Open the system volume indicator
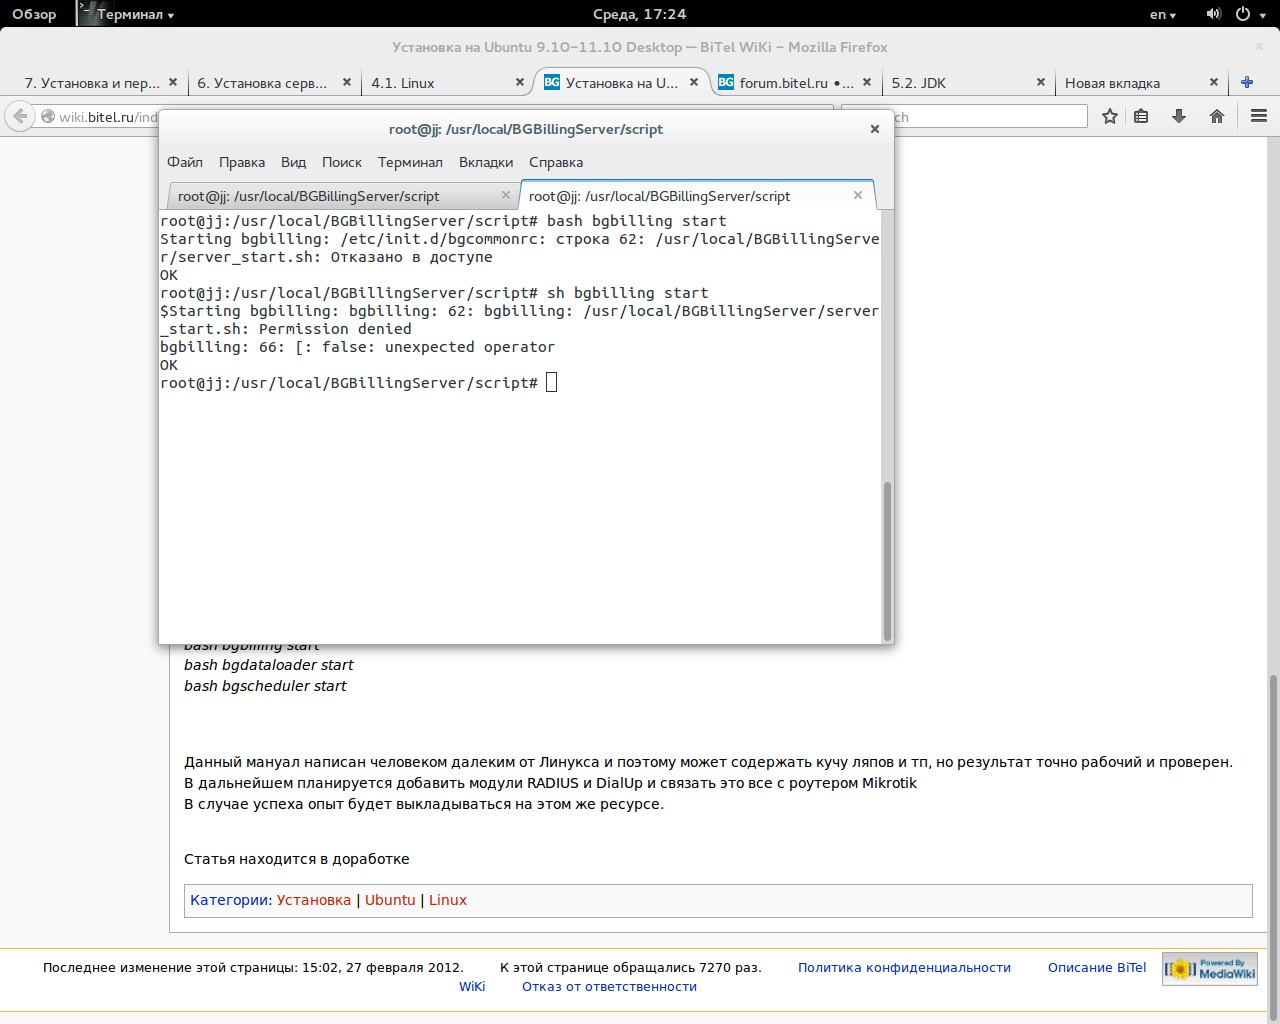Image resolution: width=1280 pixels, height=1024 pixels. coord(1213,14)
